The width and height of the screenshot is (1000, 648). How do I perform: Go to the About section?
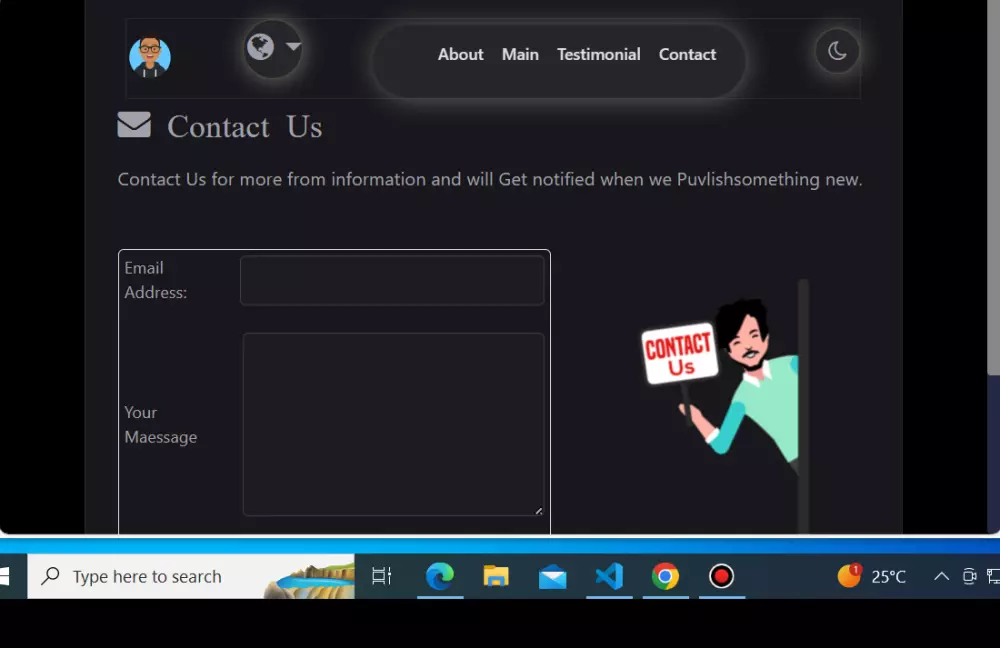(x=460, y=54)
